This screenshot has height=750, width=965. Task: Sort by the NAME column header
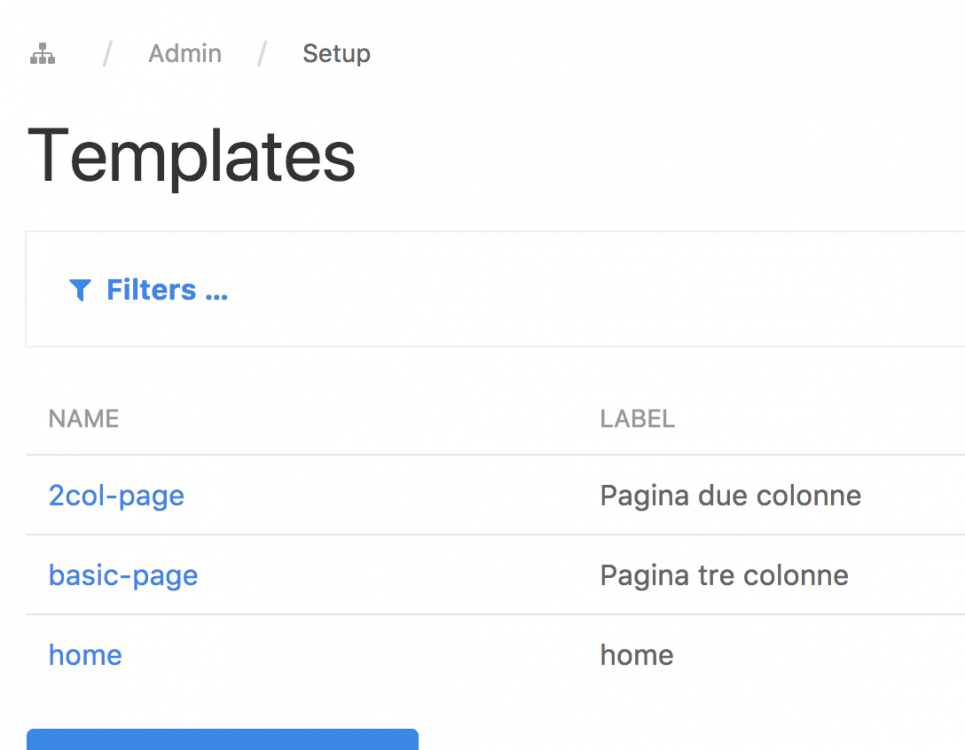pyautogui.click(x=84, y=418)
